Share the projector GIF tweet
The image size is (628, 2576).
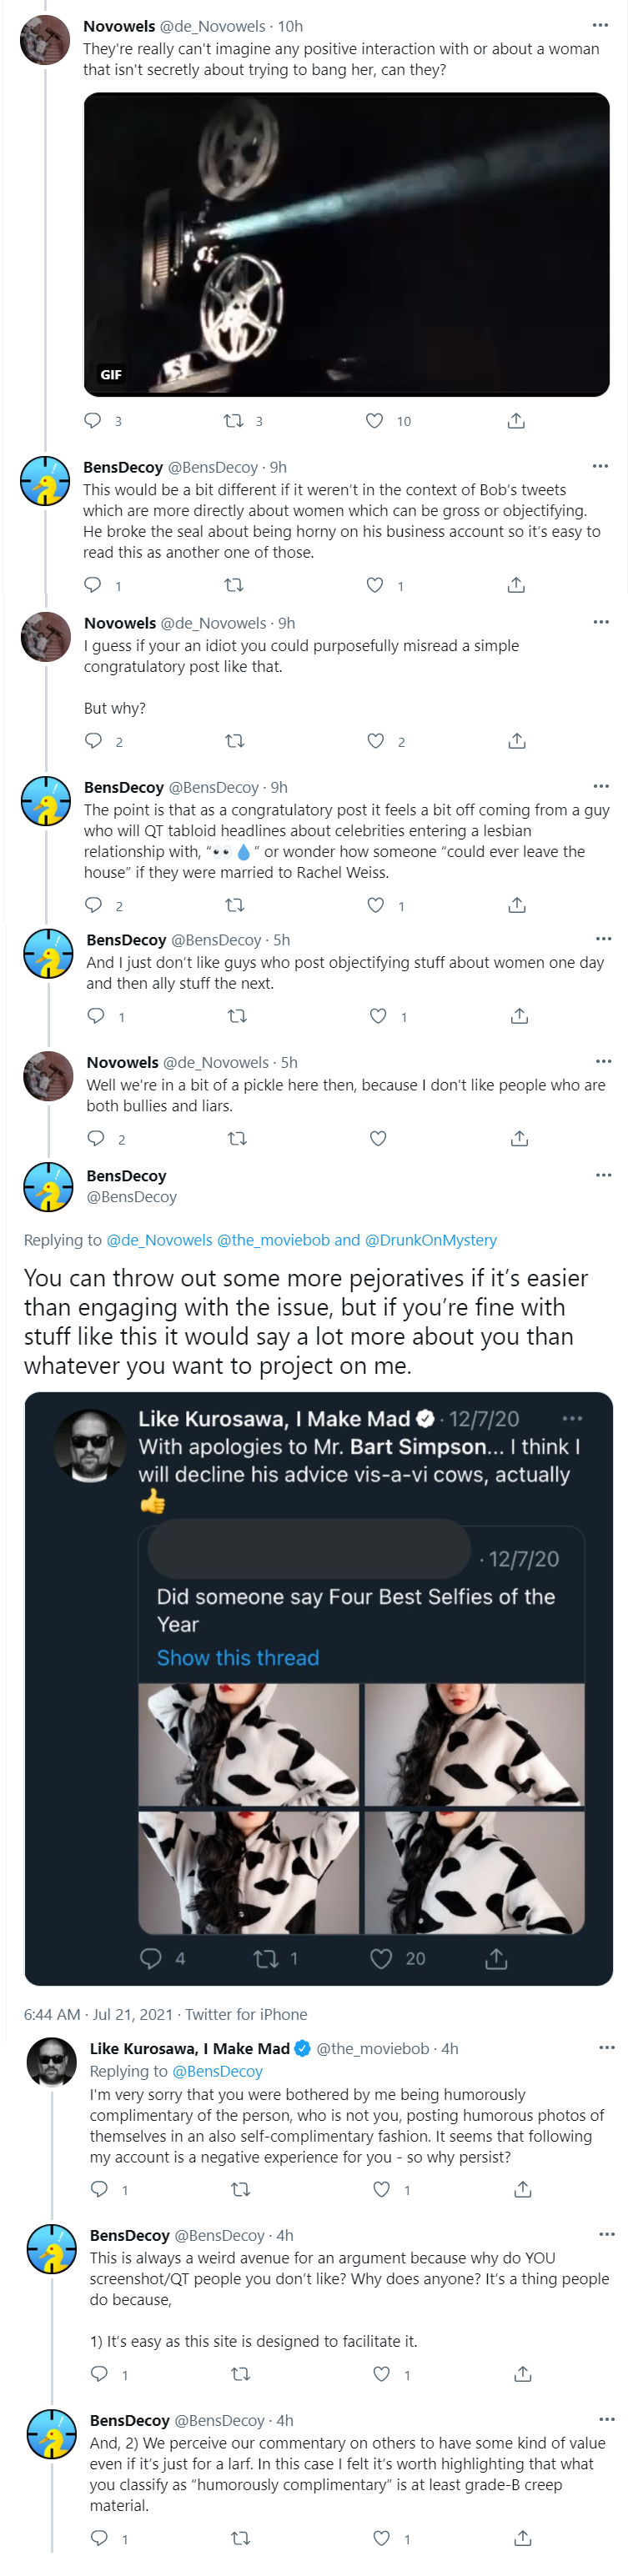coord(516,421)
